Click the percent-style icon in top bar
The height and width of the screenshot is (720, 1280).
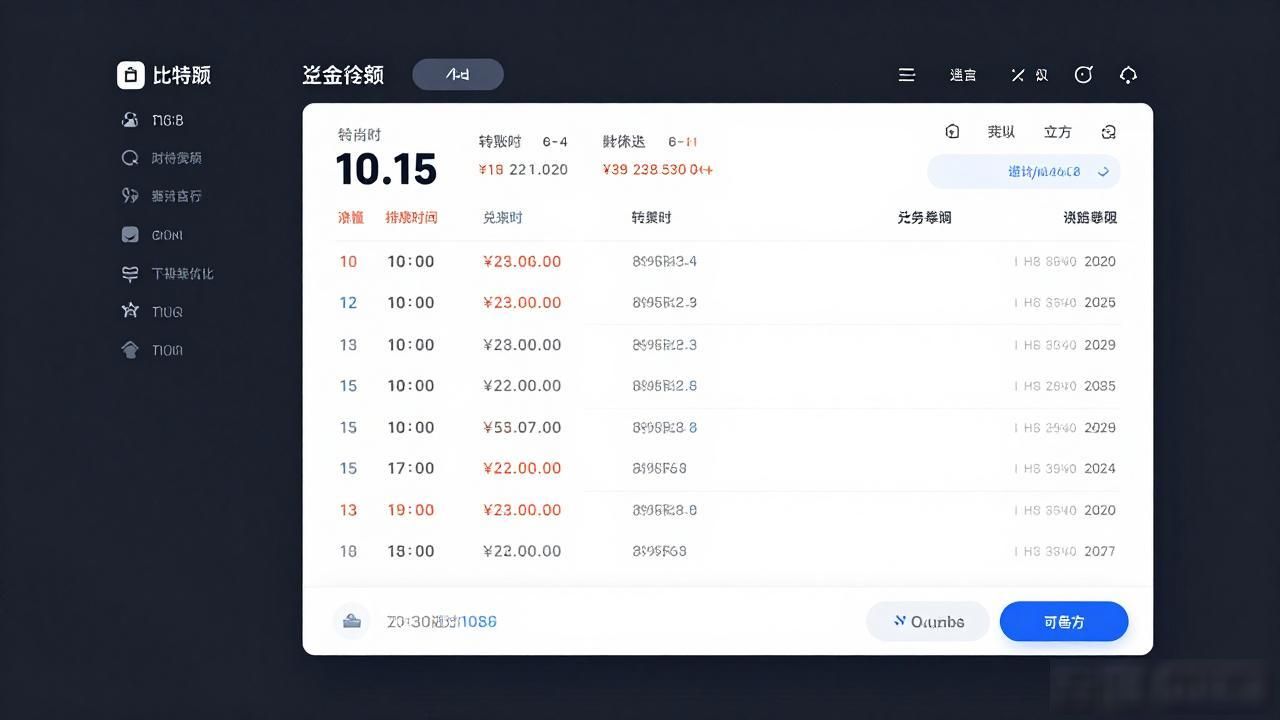1018,75
